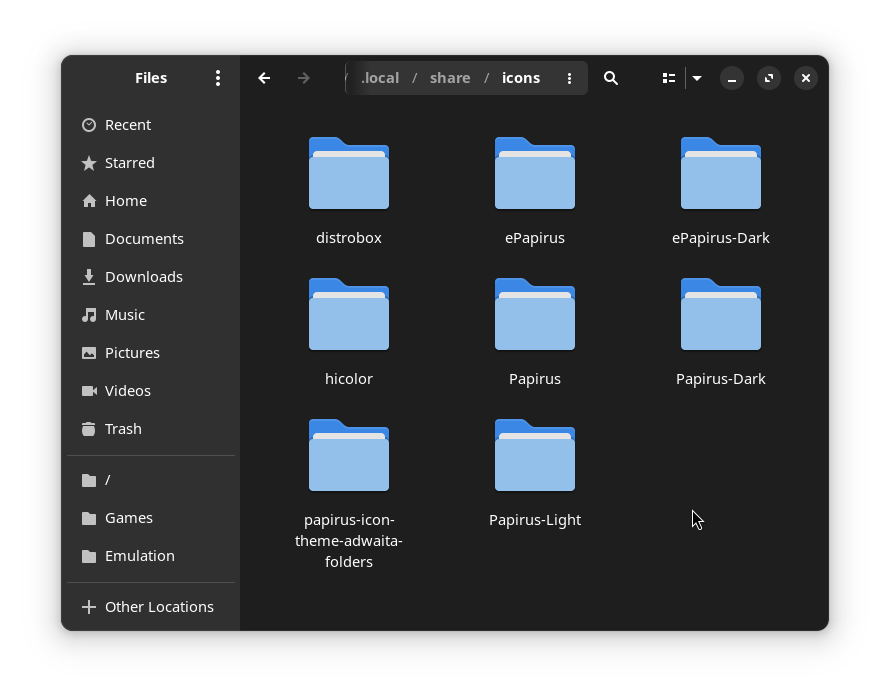Go to Home in the sidebar
This screenshot has height=698, width=890.
click(151, 201)
